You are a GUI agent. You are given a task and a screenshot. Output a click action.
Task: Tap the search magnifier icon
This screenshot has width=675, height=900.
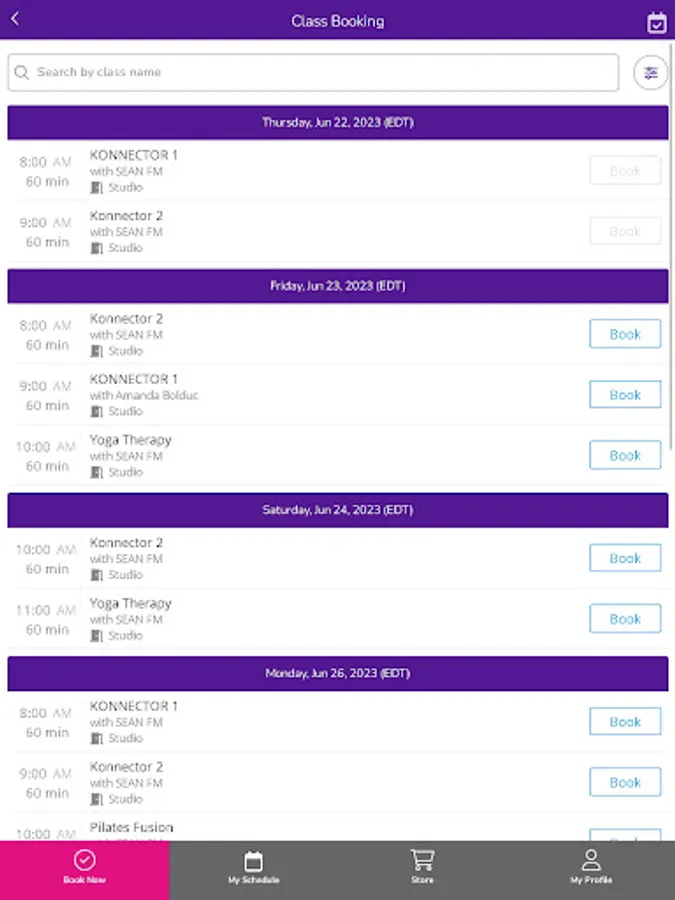22,73
